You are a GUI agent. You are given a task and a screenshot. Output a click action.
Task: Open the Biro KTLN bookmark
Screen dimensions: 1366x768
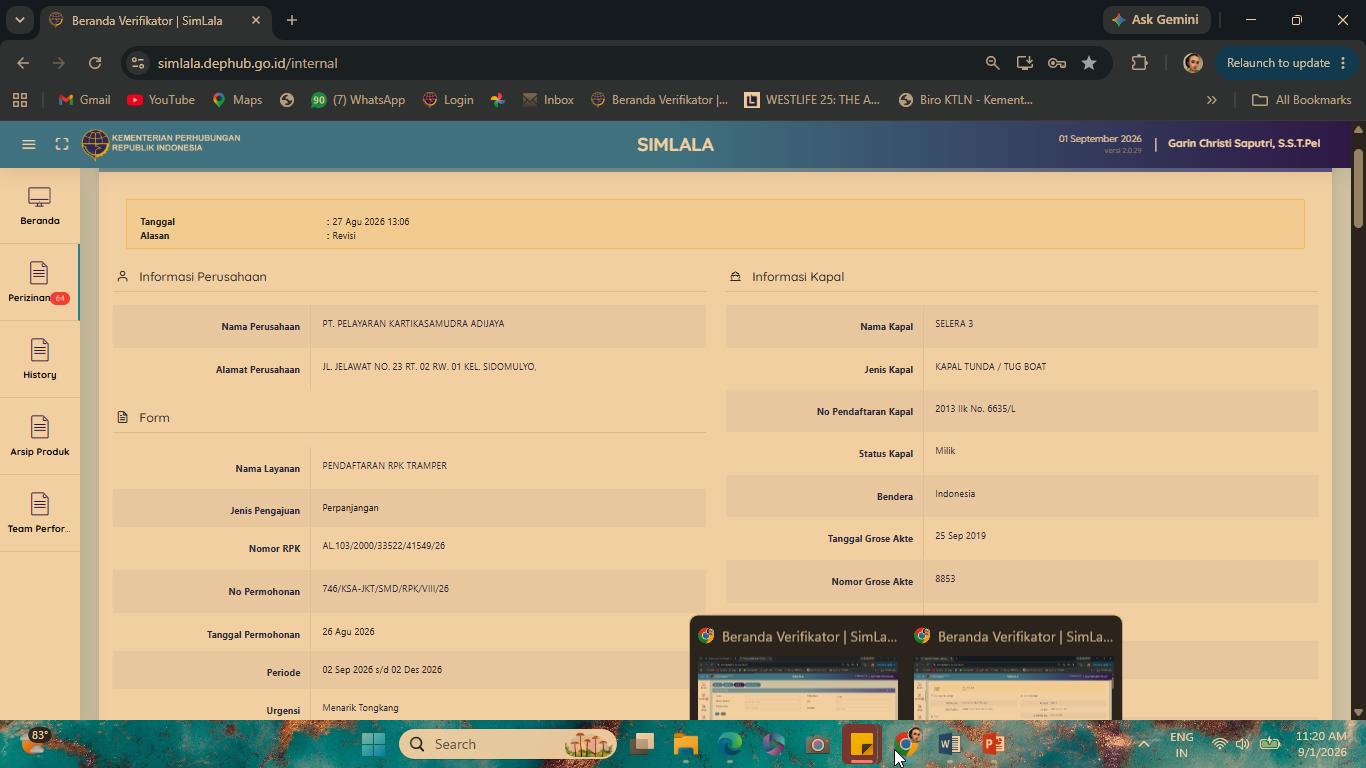[x=966, y=100]
